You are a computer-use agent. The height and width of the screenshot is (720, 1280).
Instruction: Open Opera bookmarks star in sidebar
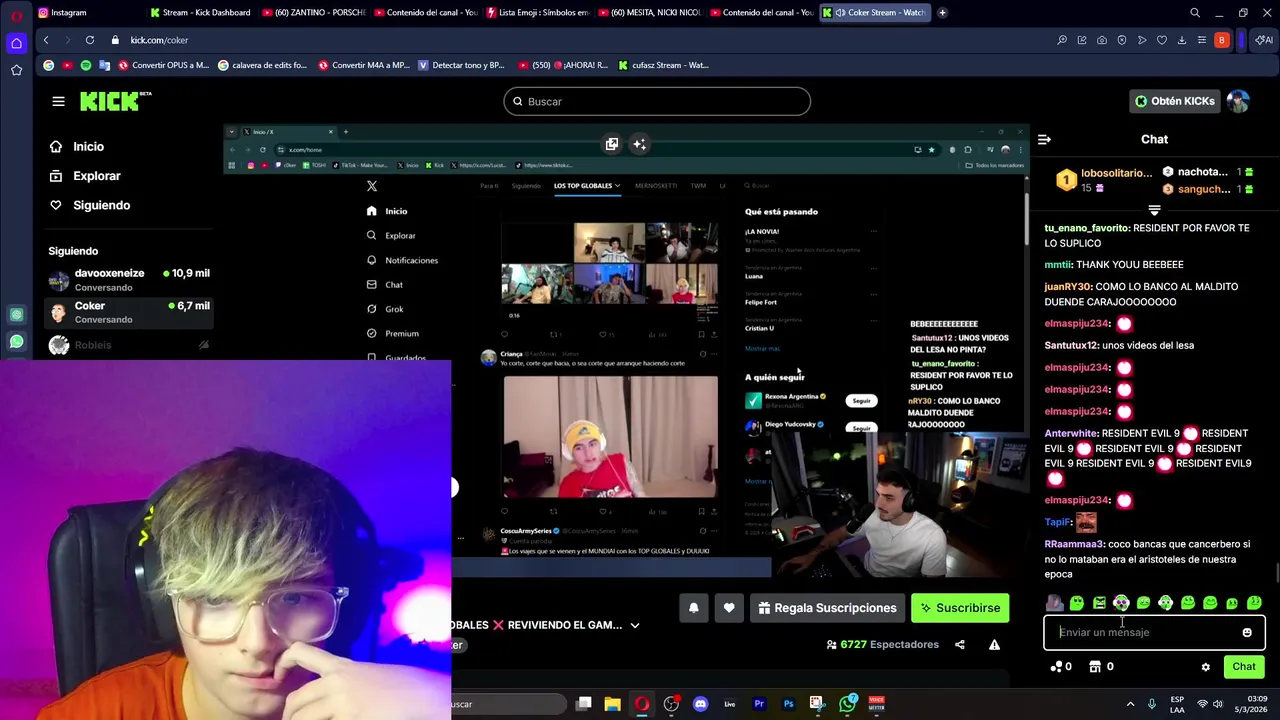(16, 70)
